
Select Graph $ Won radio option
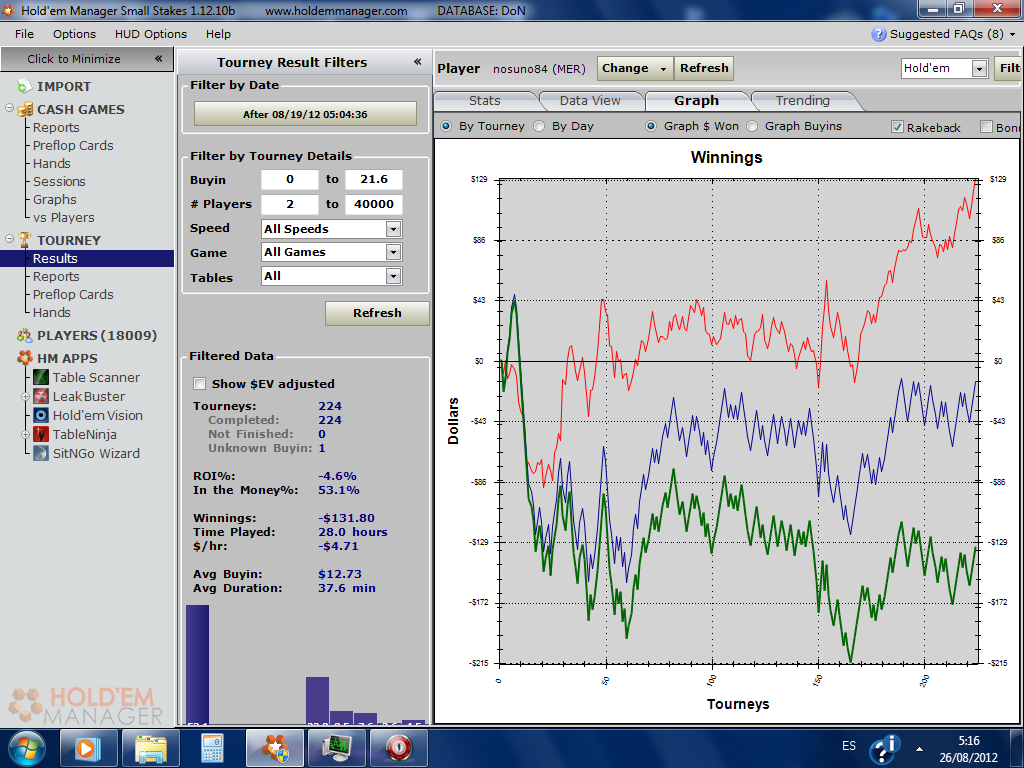[x=651, y=126]
